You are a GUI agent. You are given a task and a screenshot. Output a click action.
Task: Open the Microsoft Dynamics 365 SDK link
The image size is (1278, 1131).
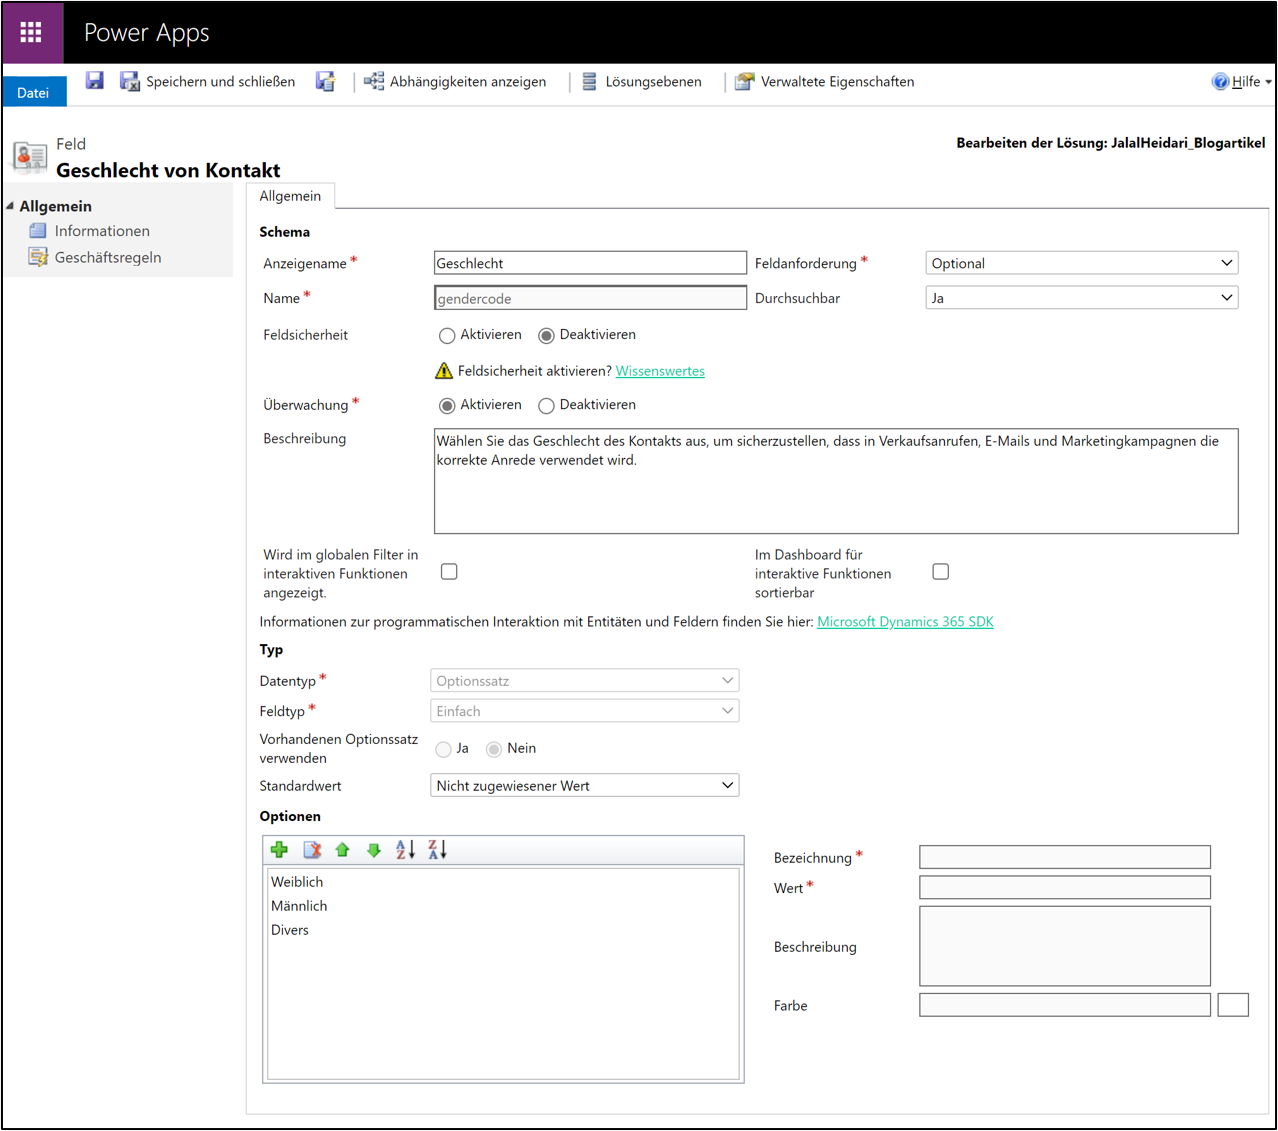(x=905, y=622)
